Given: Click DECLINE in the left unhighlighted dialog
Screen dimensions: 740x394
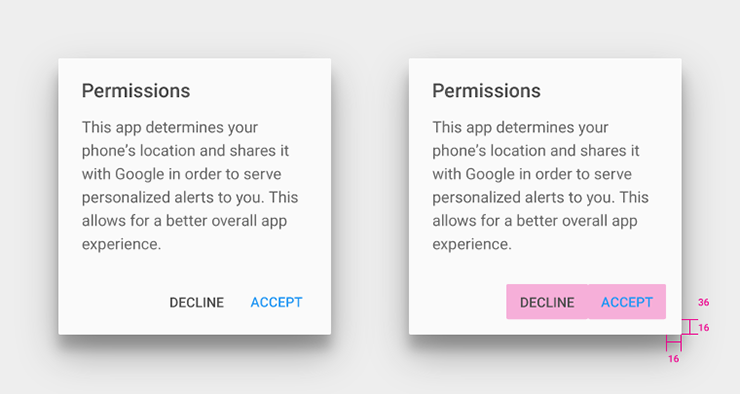Looking at the screenshot, I should click(x=197, y=302).
